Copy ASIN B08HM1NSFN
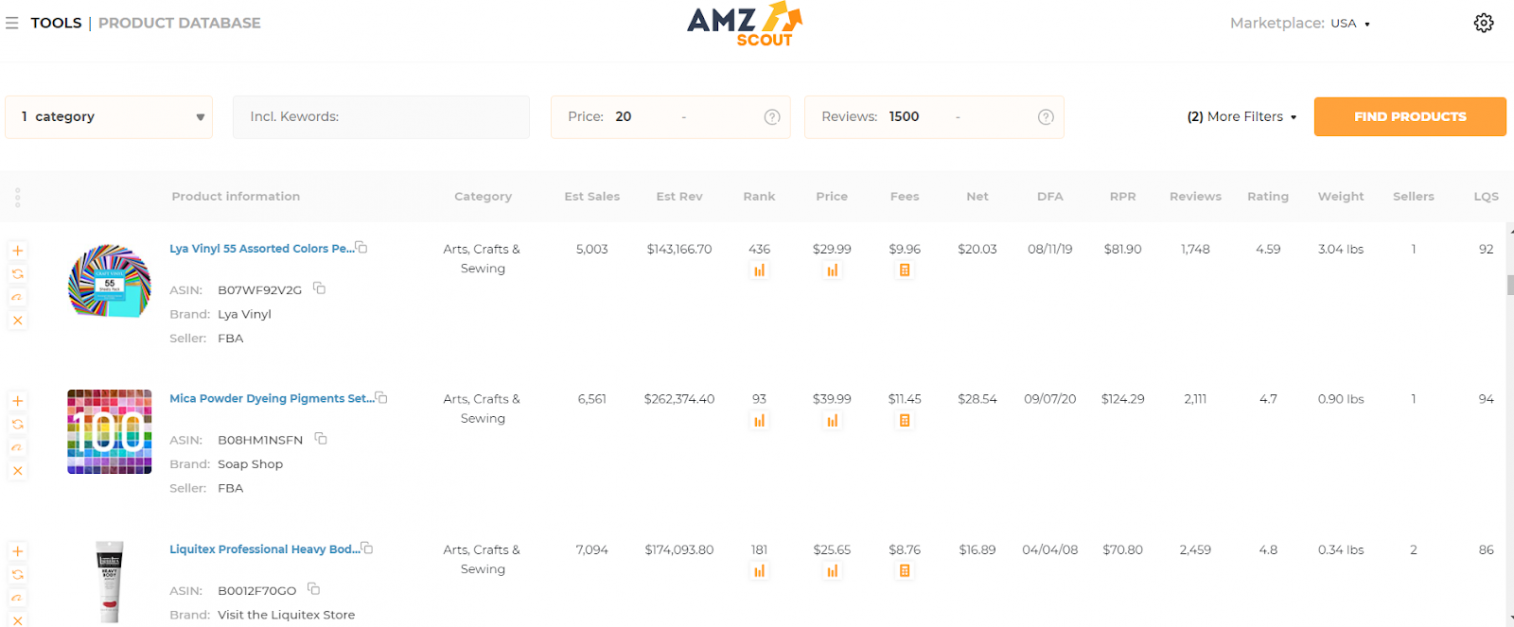 (321, 439)
